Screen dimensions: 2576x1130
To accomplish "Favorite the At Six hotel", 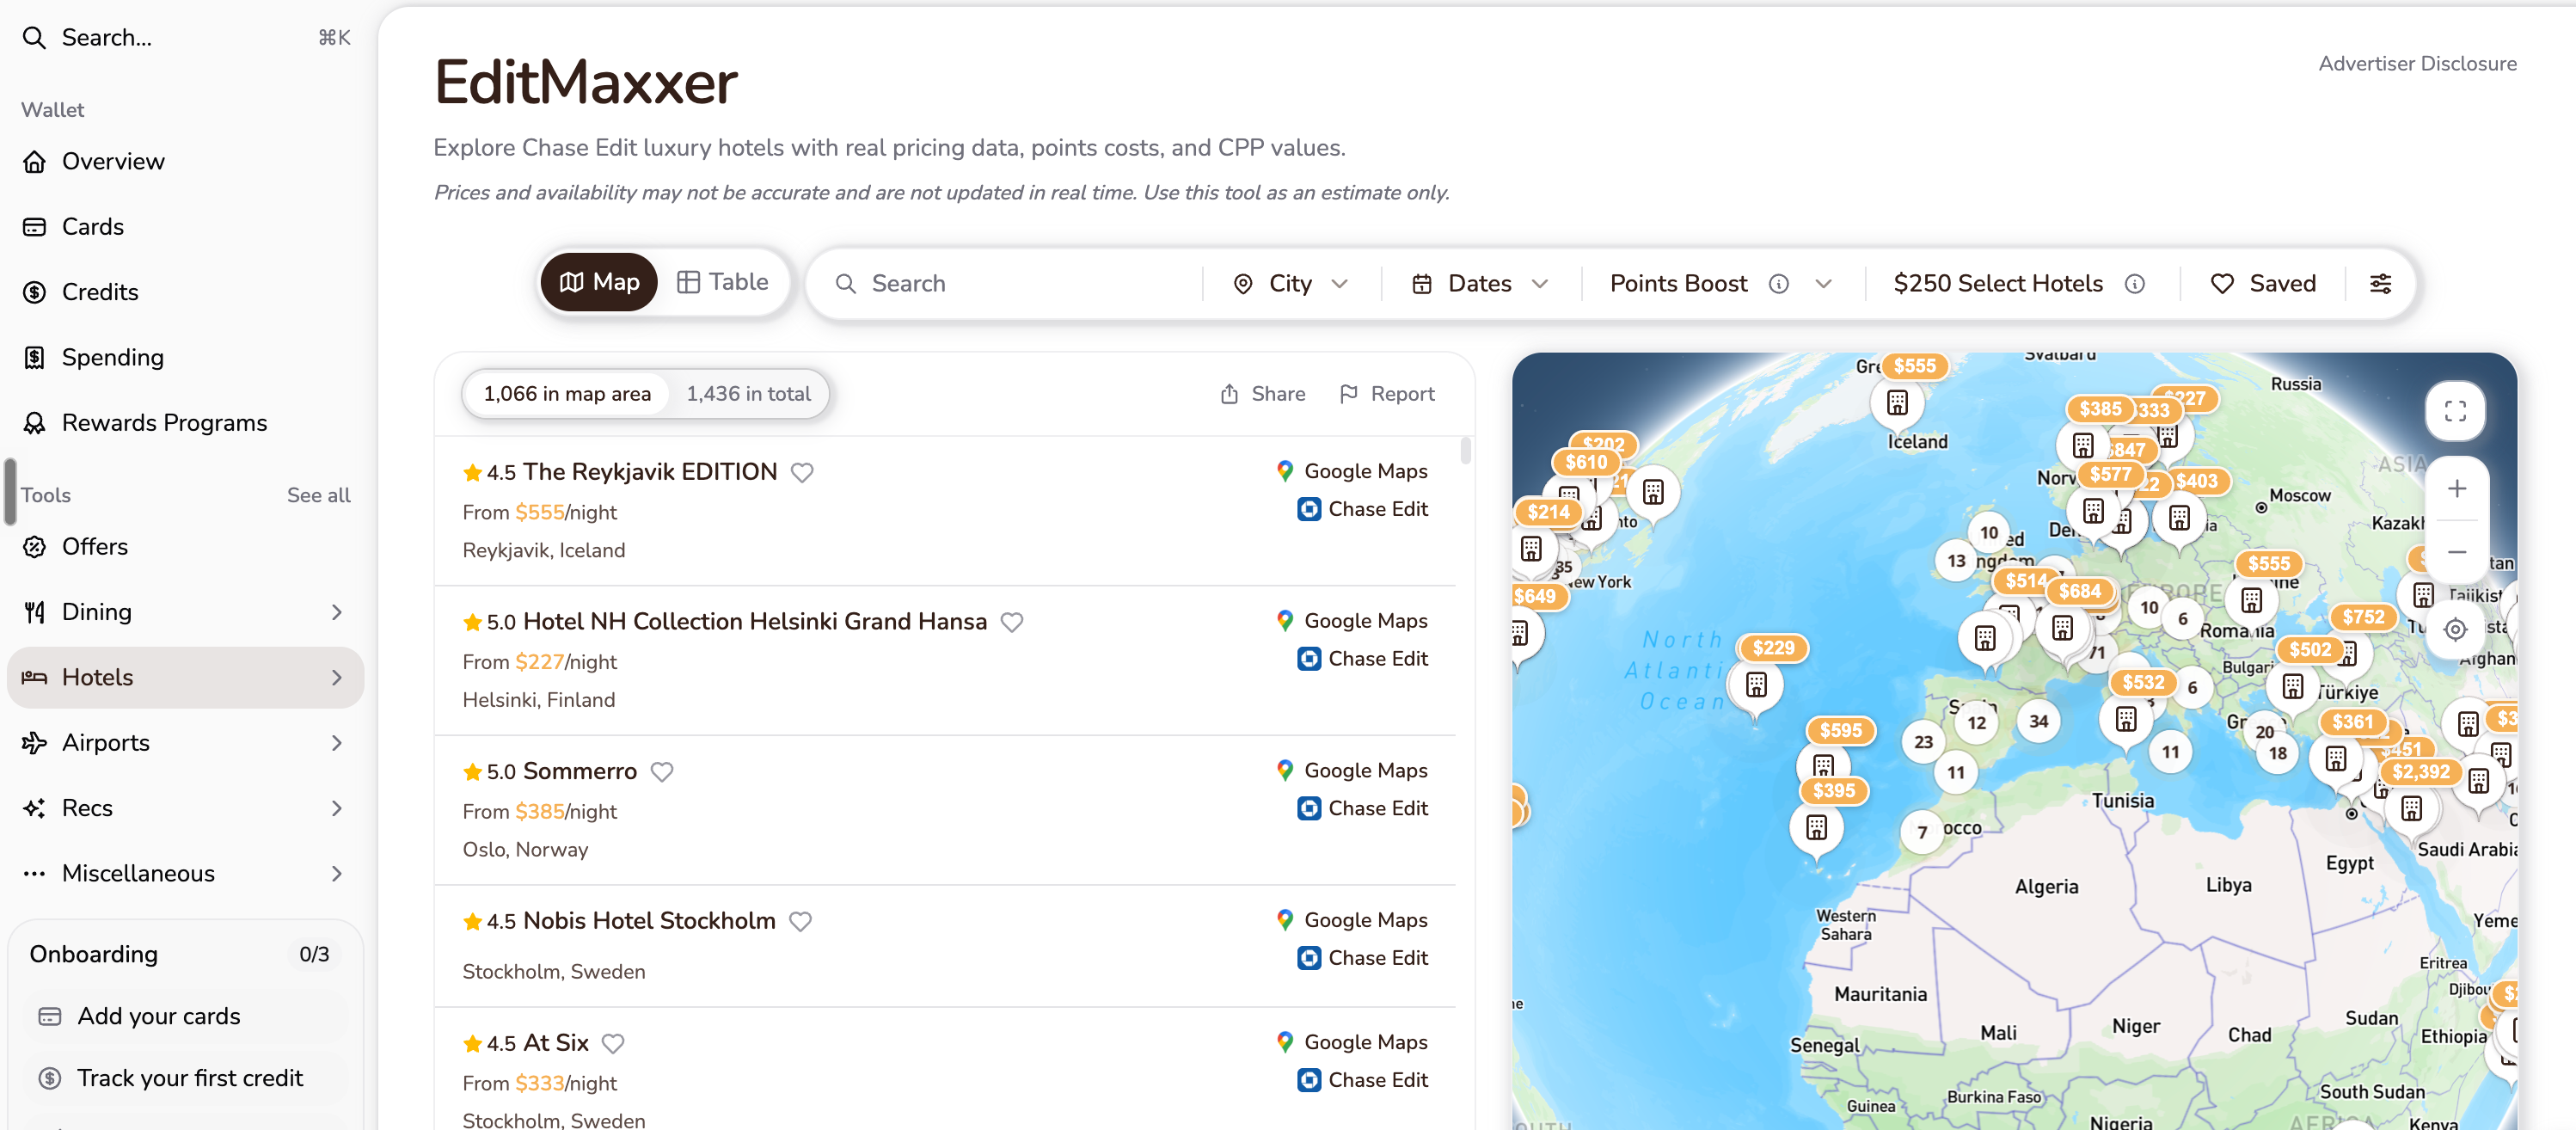I will tap(613, 1044).
